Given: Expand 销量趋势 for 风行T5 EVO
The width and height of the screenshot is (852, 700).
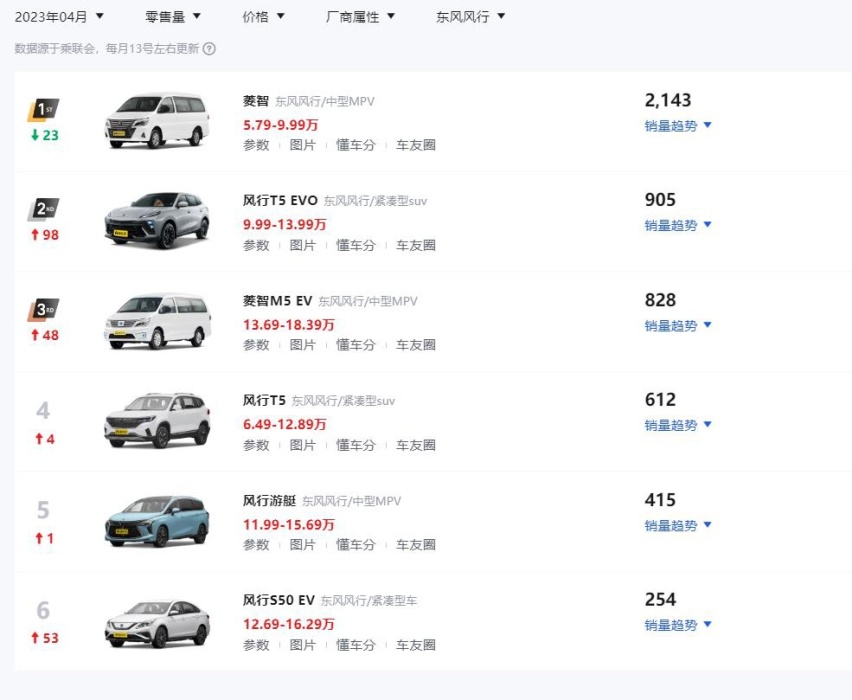Looking at the screenshot, I should 678,226.
